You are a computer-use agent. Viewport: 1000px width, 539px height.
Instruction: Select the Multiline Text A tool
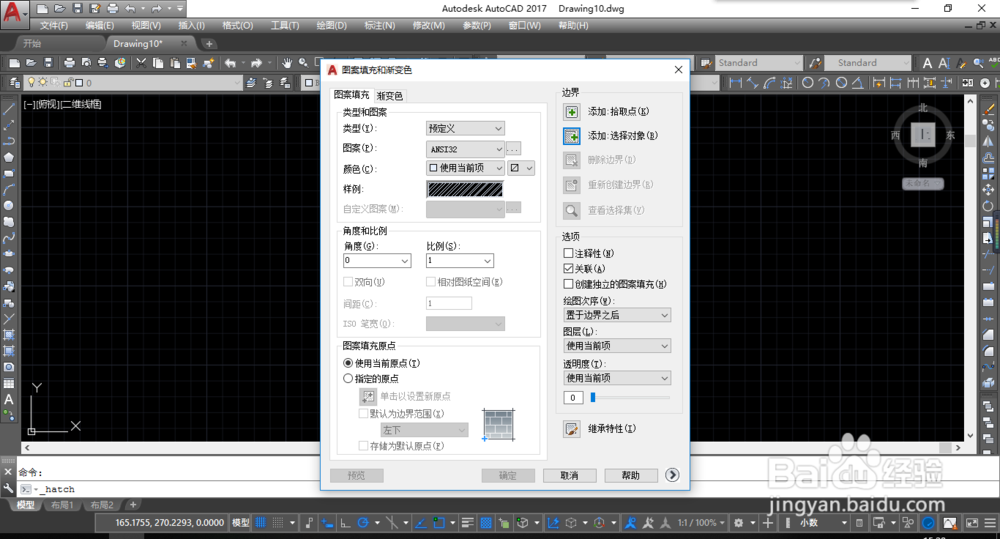coord(9,399)
